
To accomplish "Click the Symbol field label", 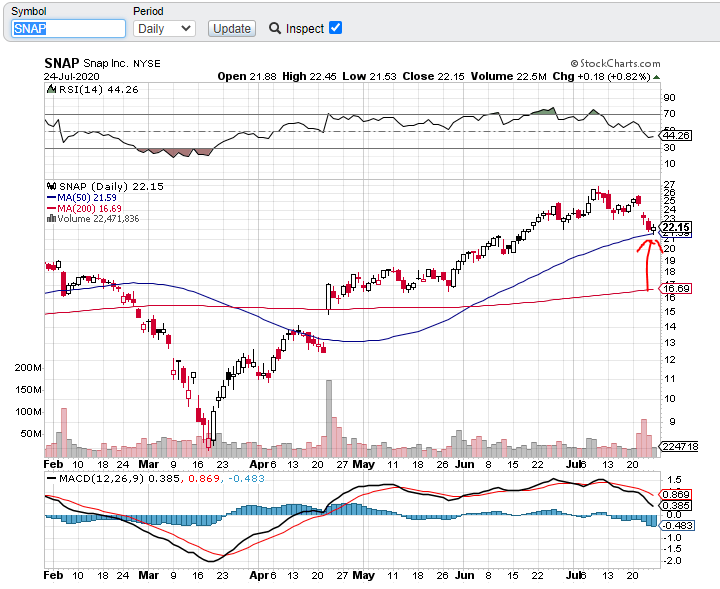I will click(x=28, y=11).
